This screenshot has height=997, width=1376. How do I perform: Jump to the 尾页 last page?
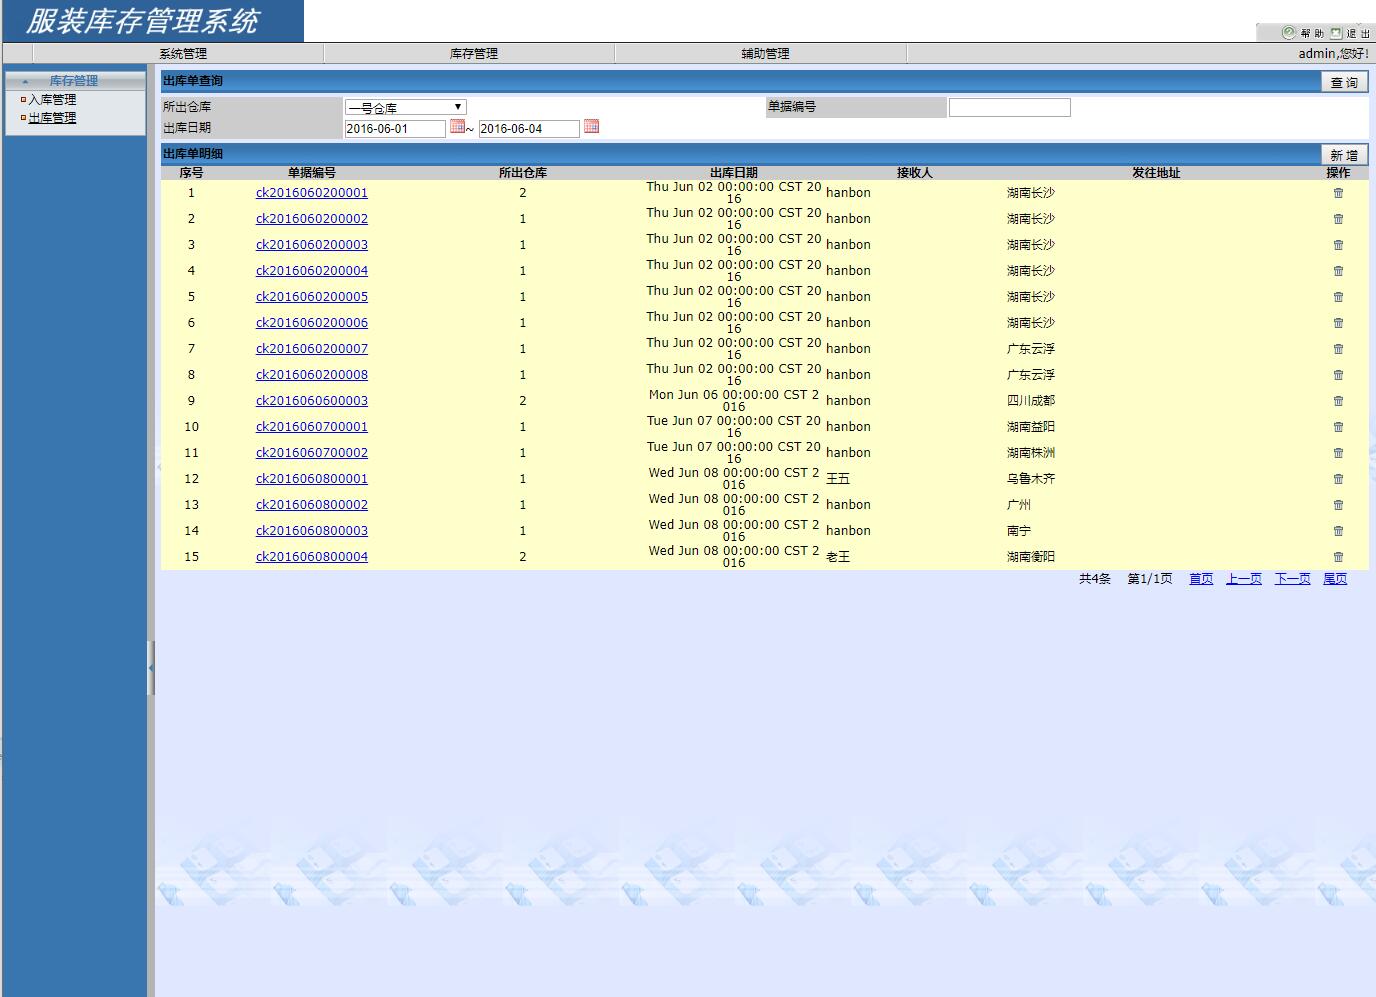click(x=1335, y=579)
